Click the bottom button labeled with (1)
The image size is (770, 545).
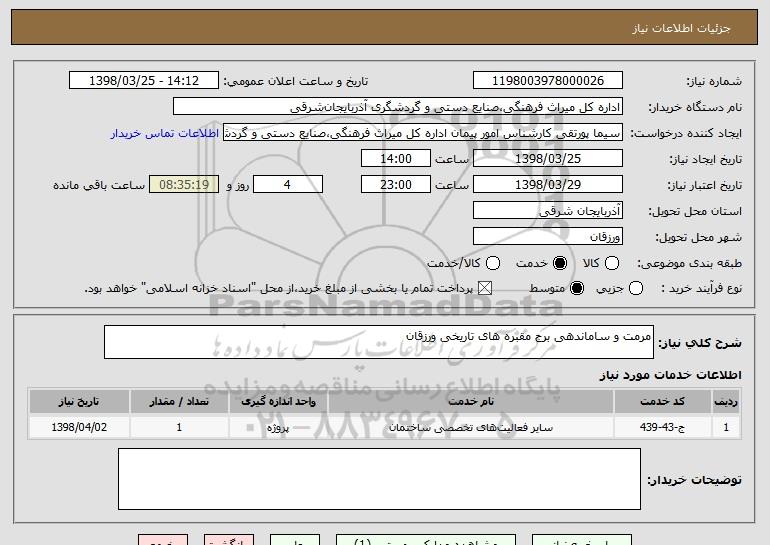426,540
